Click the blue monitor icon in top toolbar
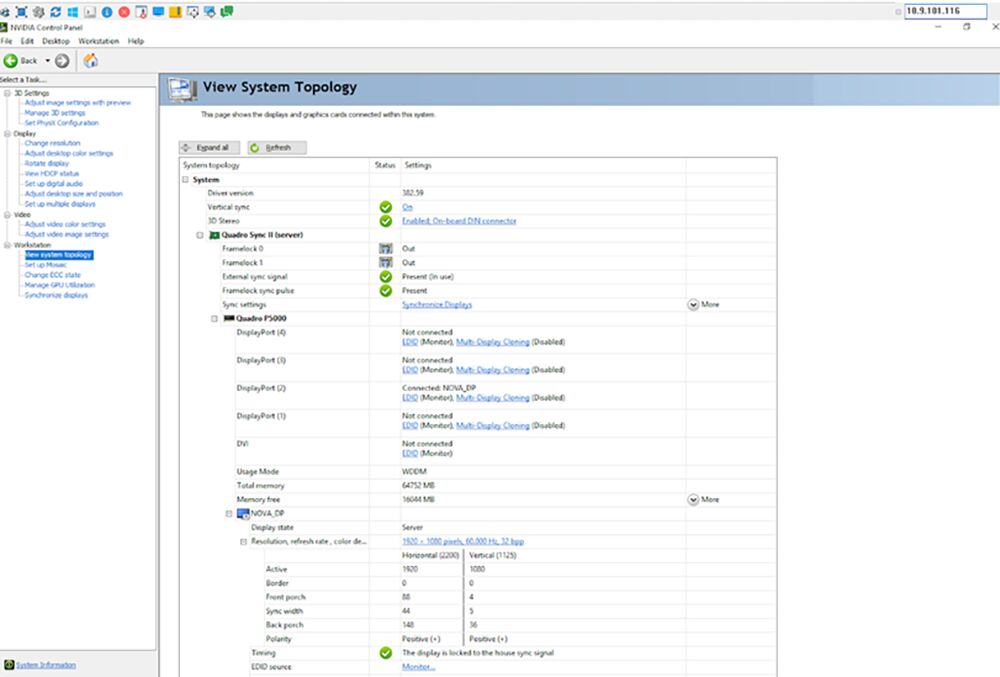 [x=158, y=11]
